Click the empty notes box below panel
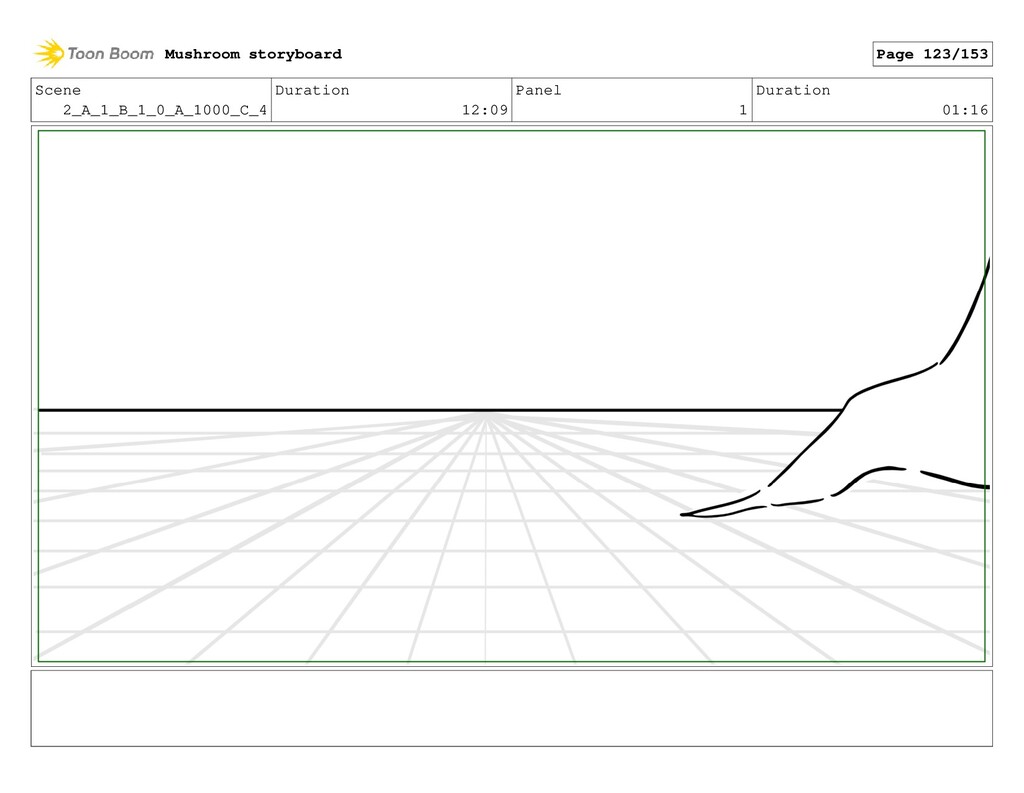The image size is (1024, 793). click(511, 708)
